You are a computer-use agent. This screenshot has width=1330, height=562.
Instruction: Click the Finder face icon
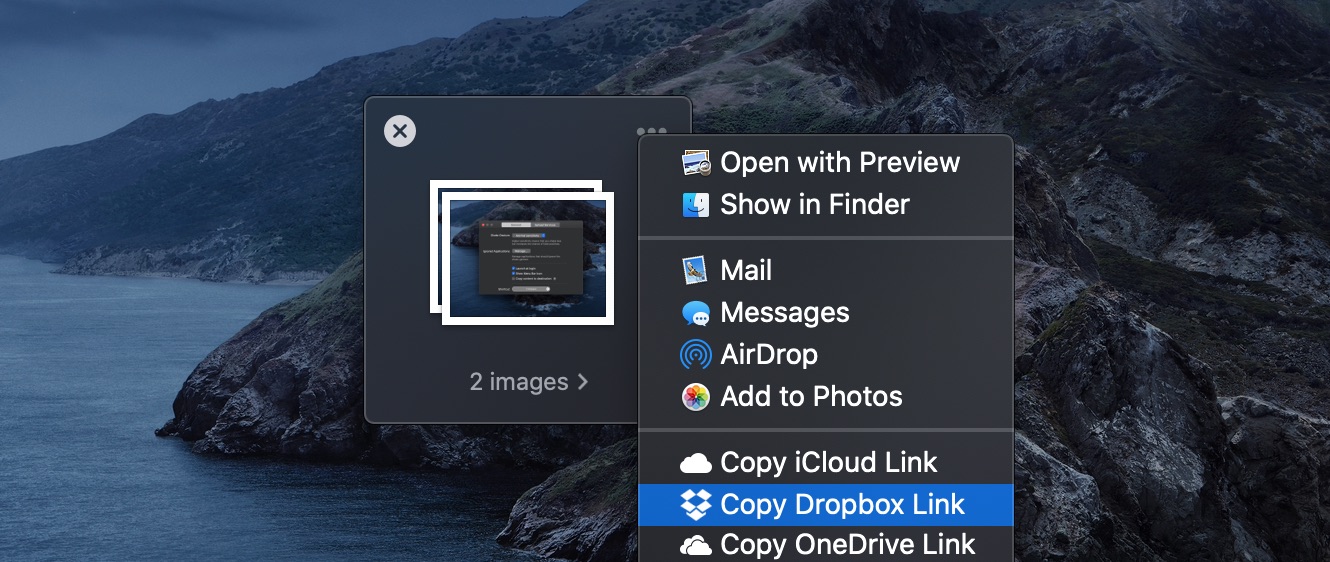(696, 205)
